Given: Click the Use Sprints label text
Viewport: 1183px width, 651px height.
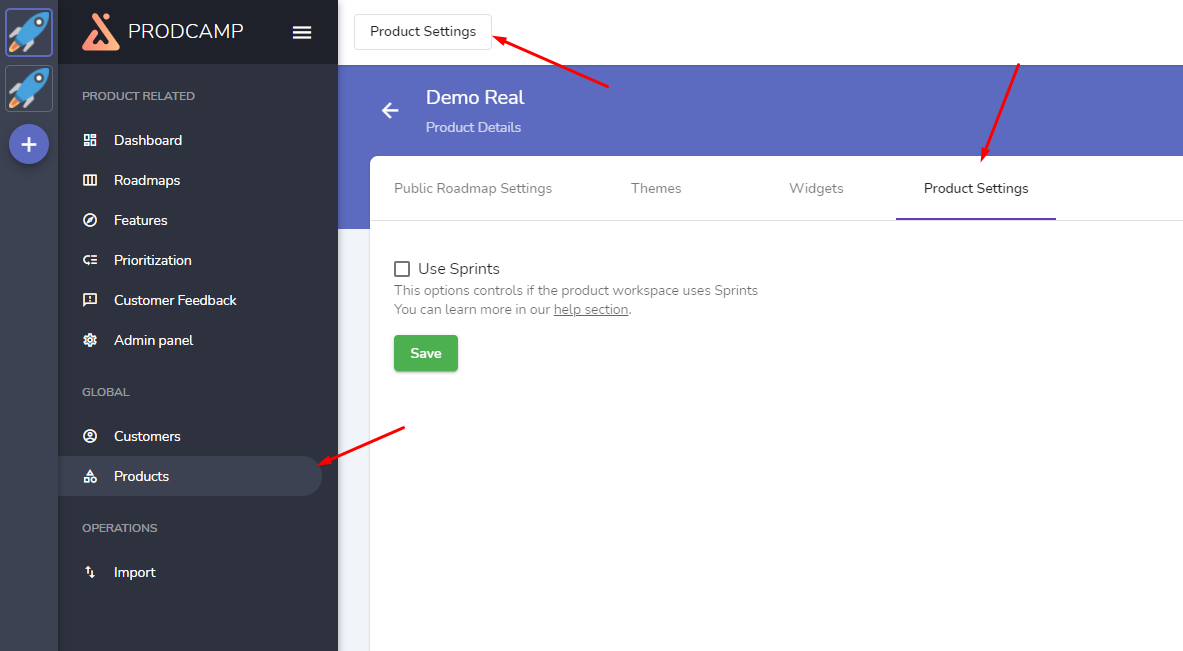Looking at the screenshot, I should pyautogui.click(x=459, y=269).
